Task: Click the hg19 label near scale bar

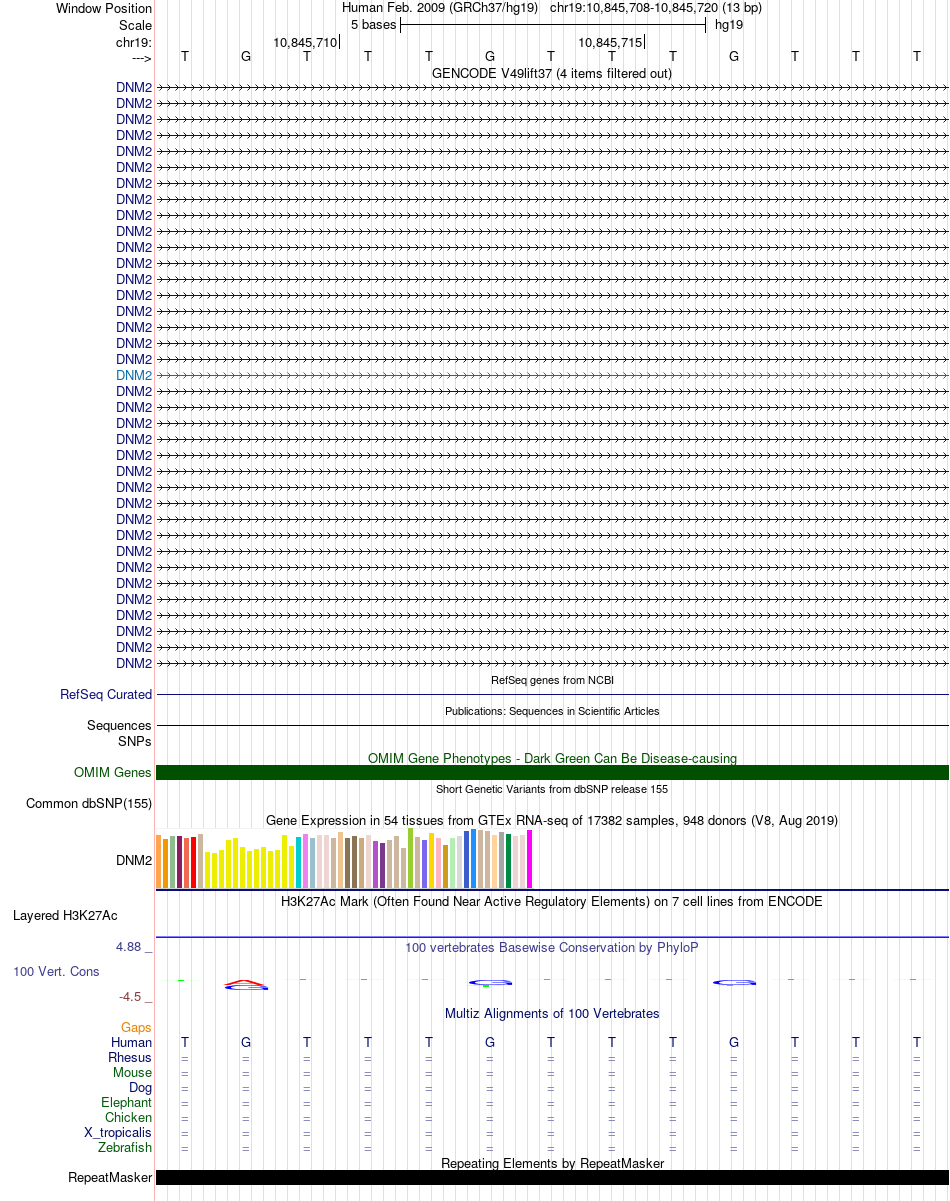Action: click(728, 25)
